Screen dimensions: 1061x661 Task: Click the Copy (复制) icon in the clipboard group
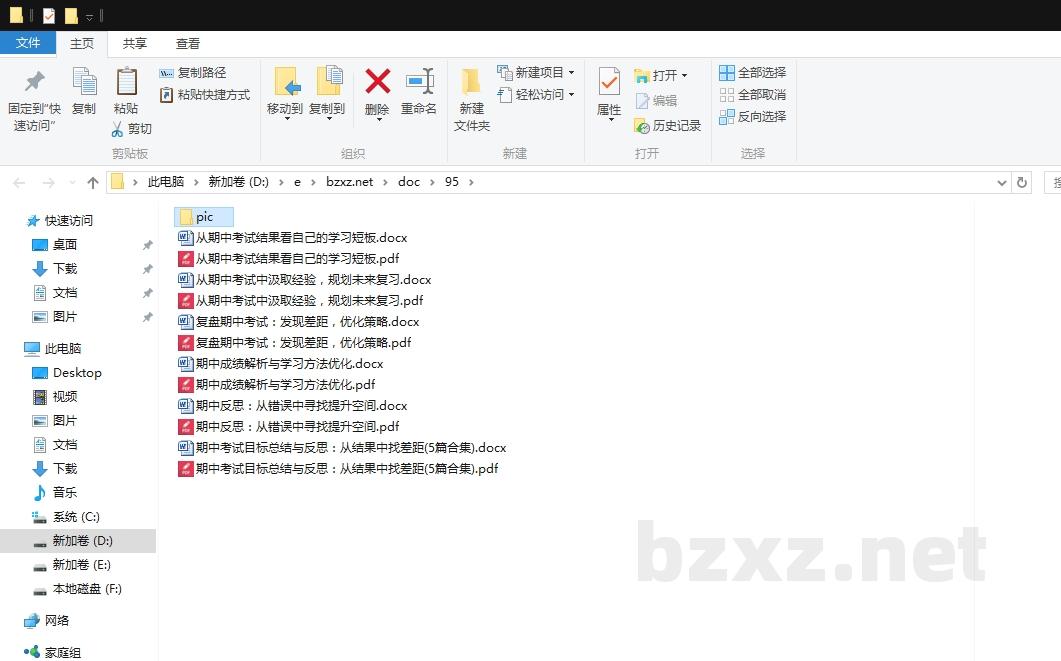pos(84,83)
